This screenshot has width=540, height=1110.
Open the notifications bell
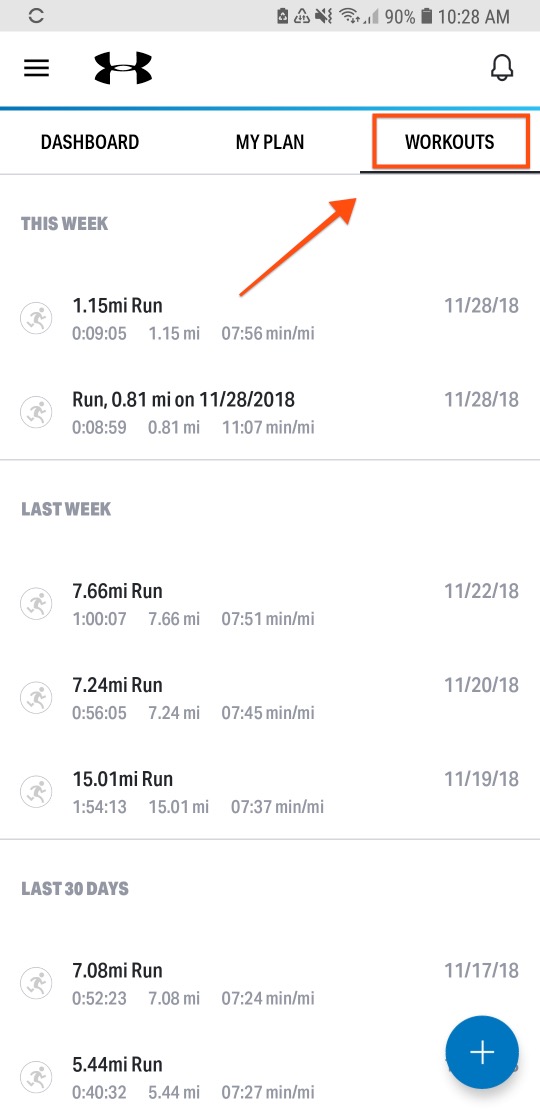click(502, 68)
